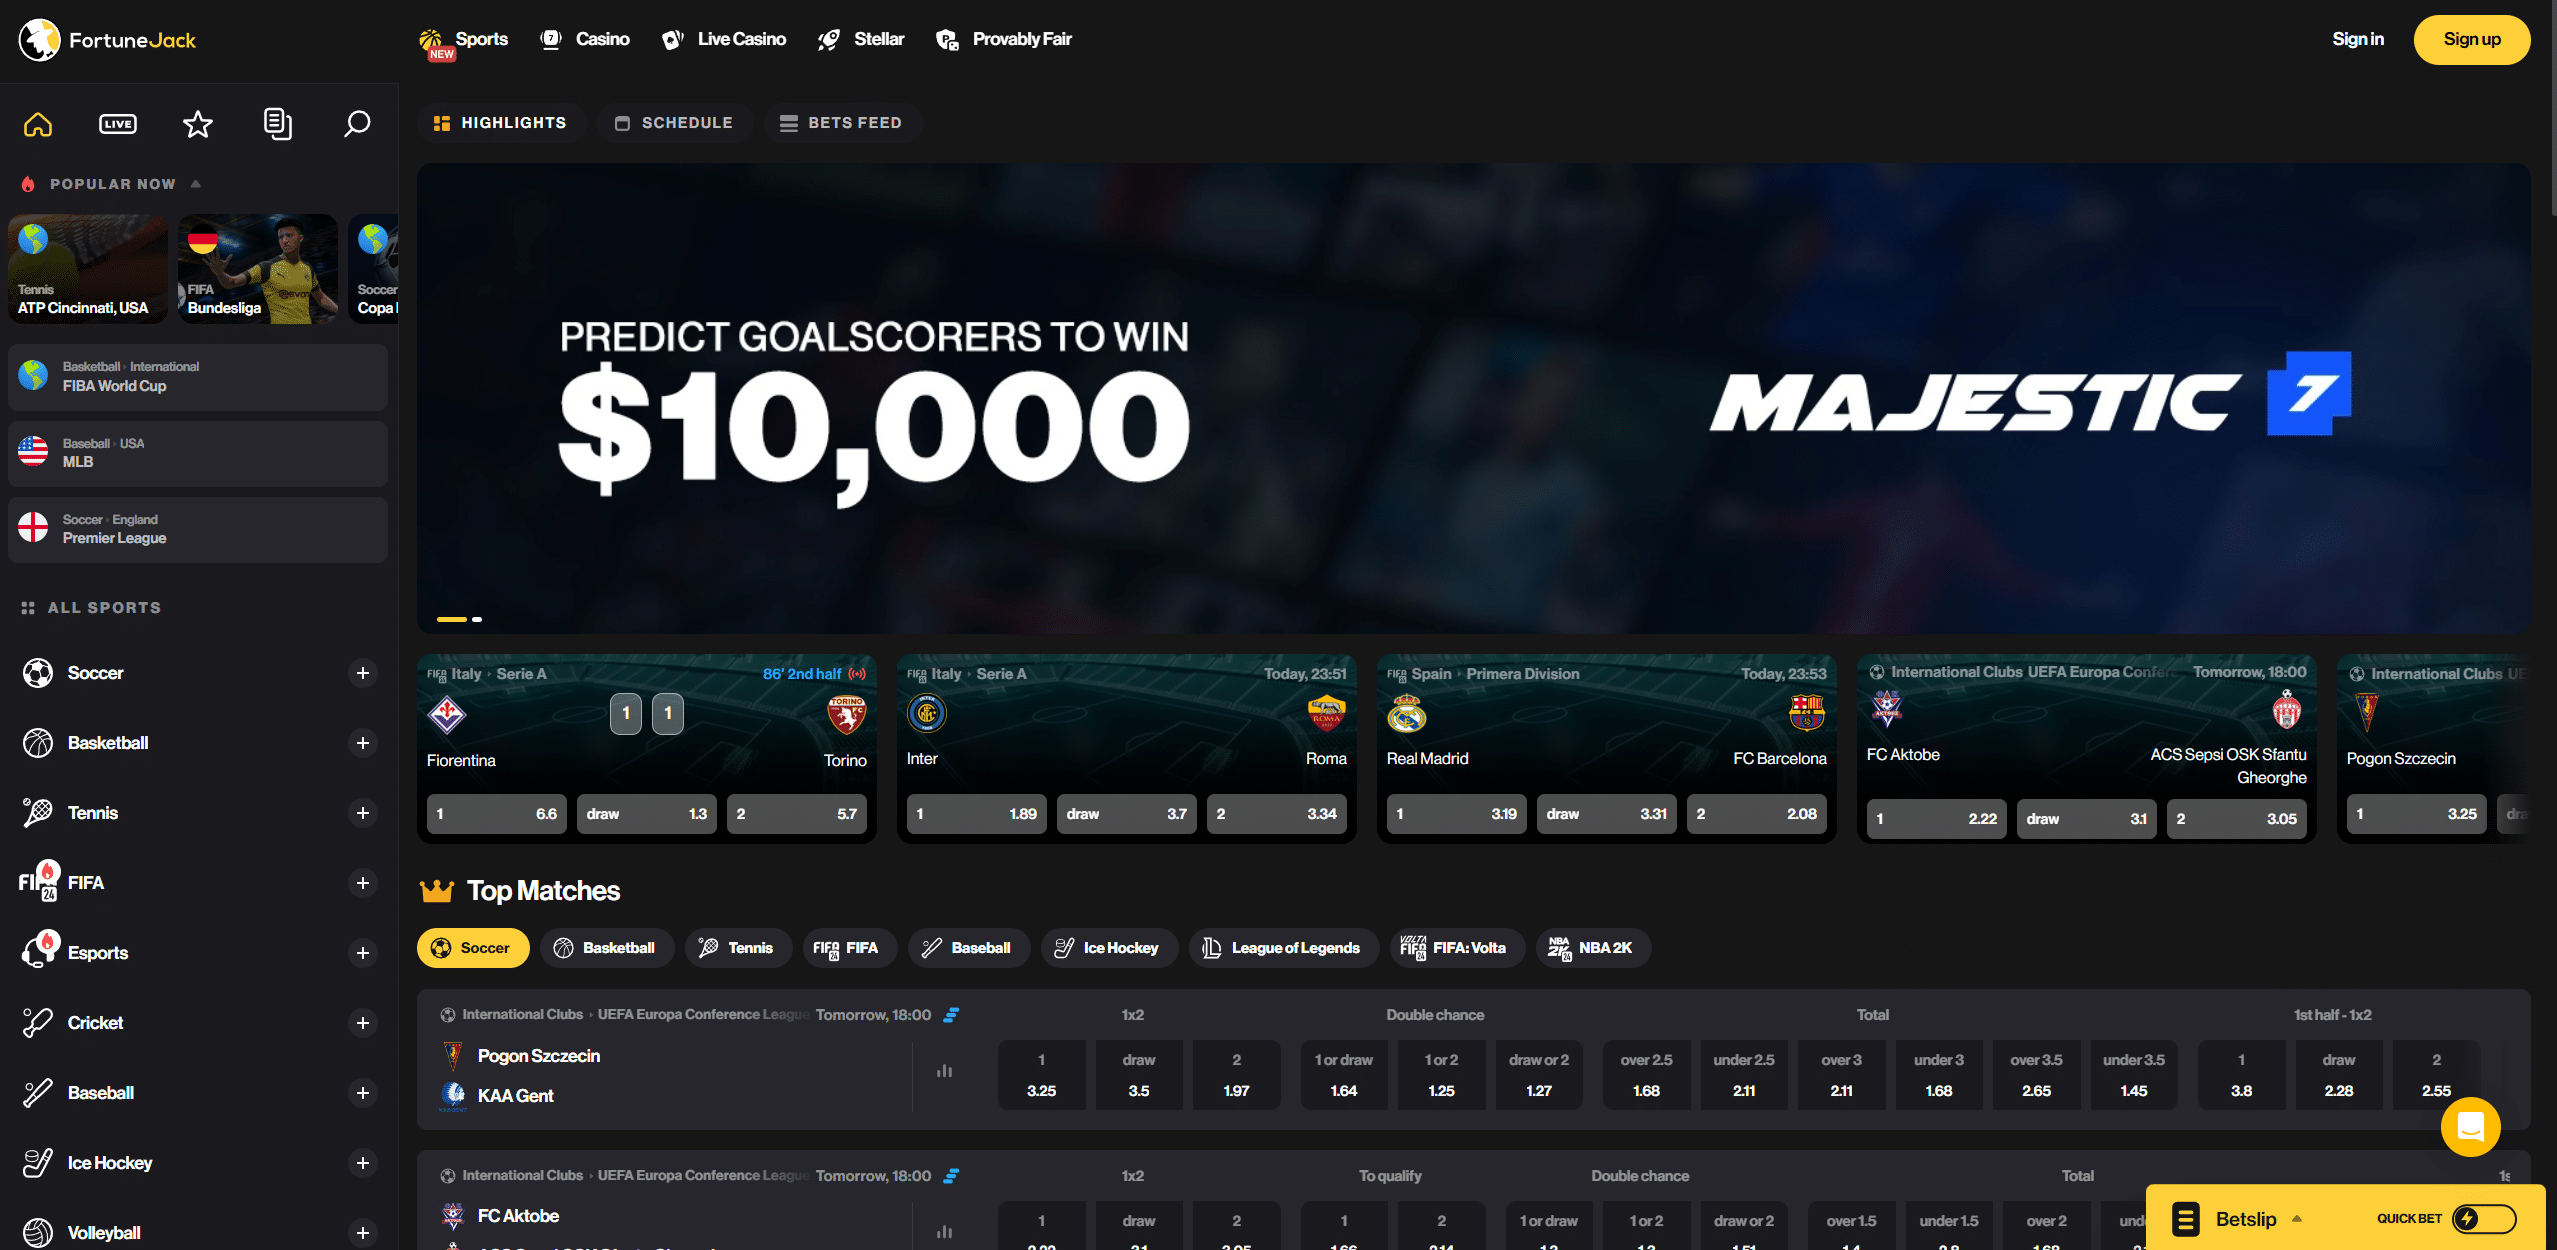2557x1250 pixels.
Task: Click the Cricket icon in sidebar
Action: (x=38, y=1023)
